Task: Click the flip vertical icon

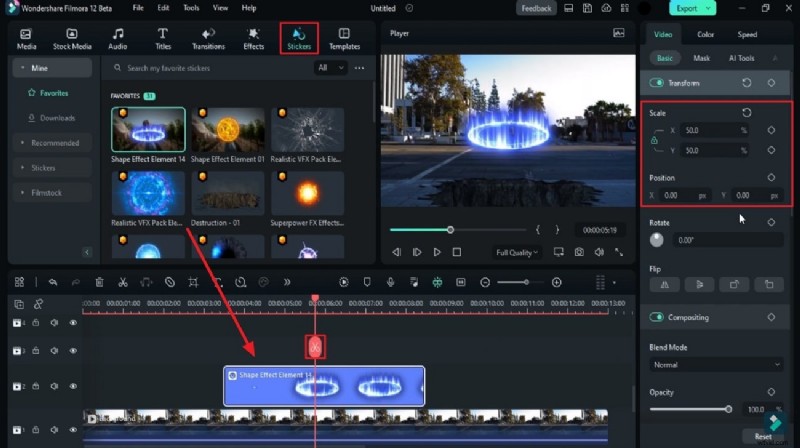Action: [x=699, y=285]
